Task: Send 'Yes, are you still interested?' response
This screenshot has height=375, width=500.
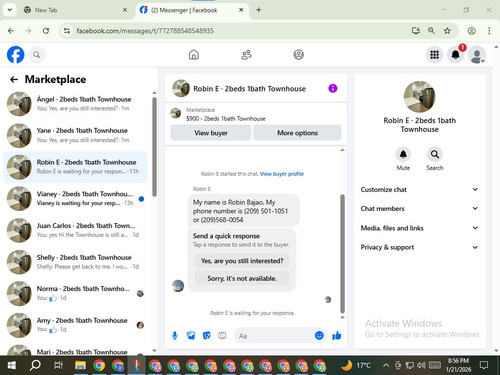Action: click(242, 261)
